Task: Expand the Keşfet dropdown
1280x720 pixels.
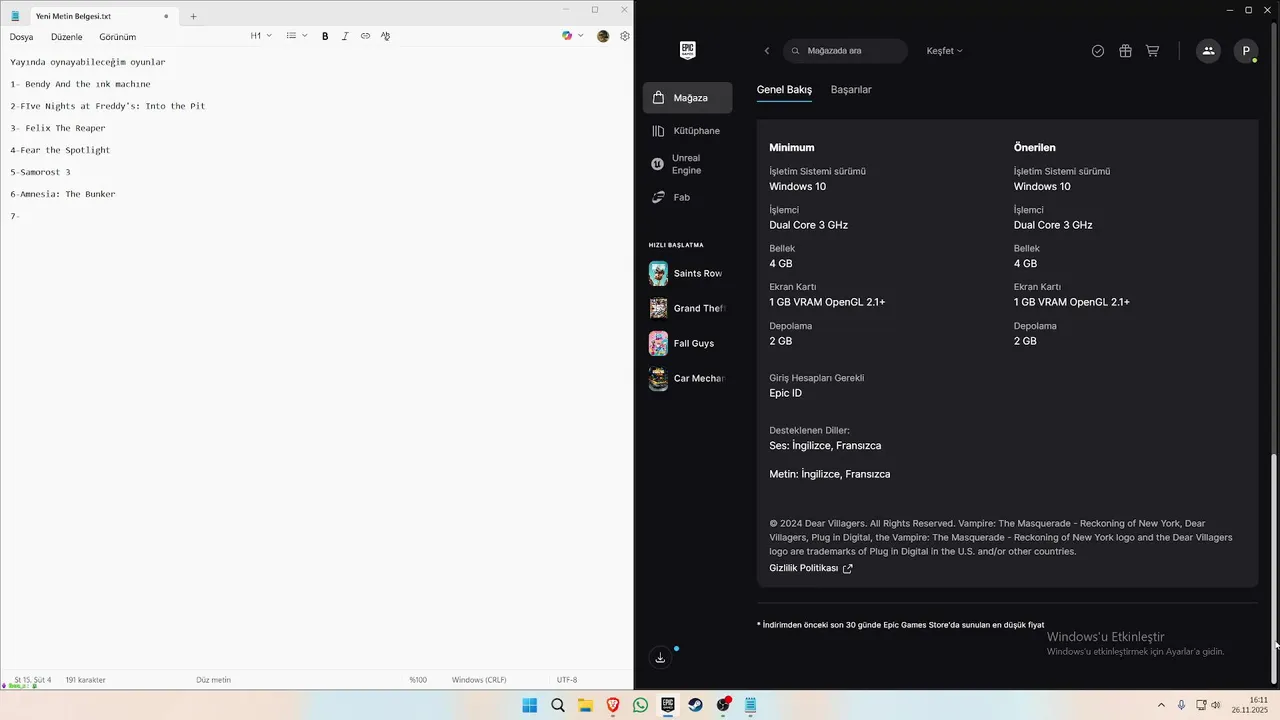Action: tap(944, 51)
